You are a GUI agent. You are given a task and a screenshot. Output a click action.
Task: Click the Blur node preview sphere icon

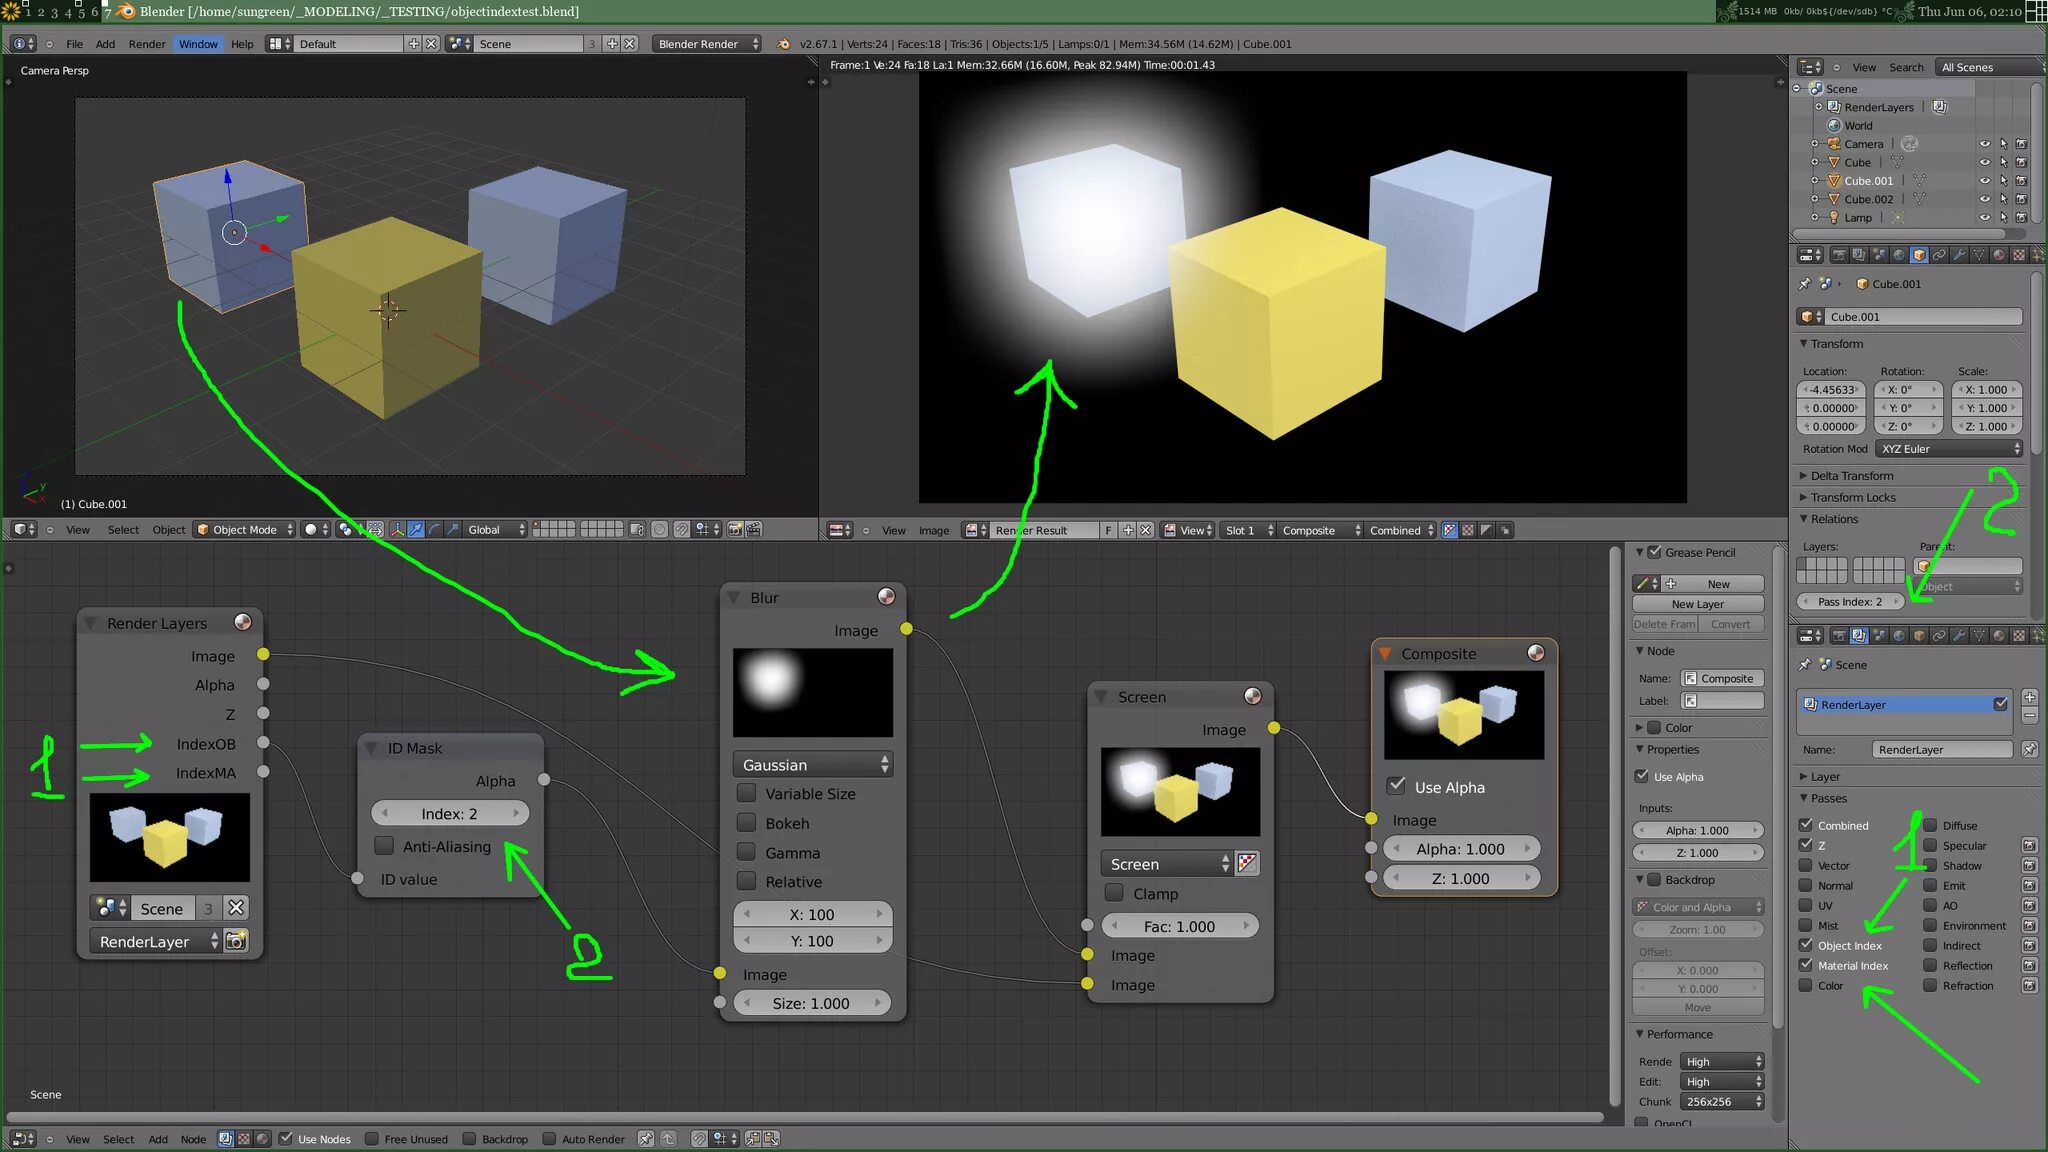(886, 597)
